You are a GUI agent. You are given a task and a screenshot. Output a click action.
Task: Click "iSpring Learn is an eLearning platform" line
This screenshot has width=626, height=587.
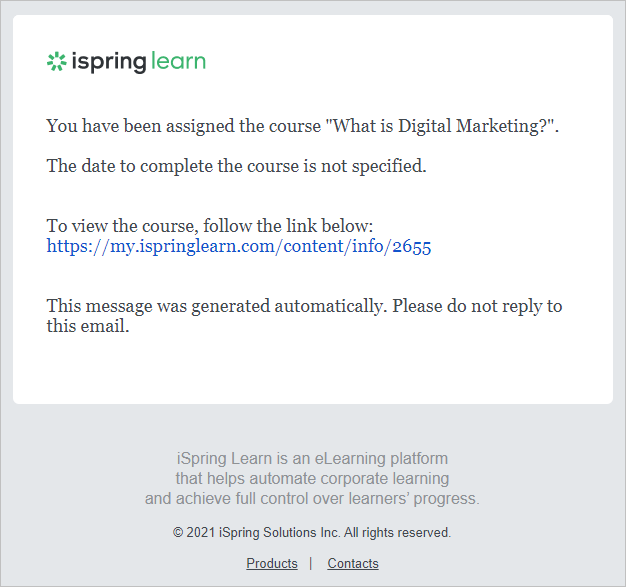coord(312,459)
